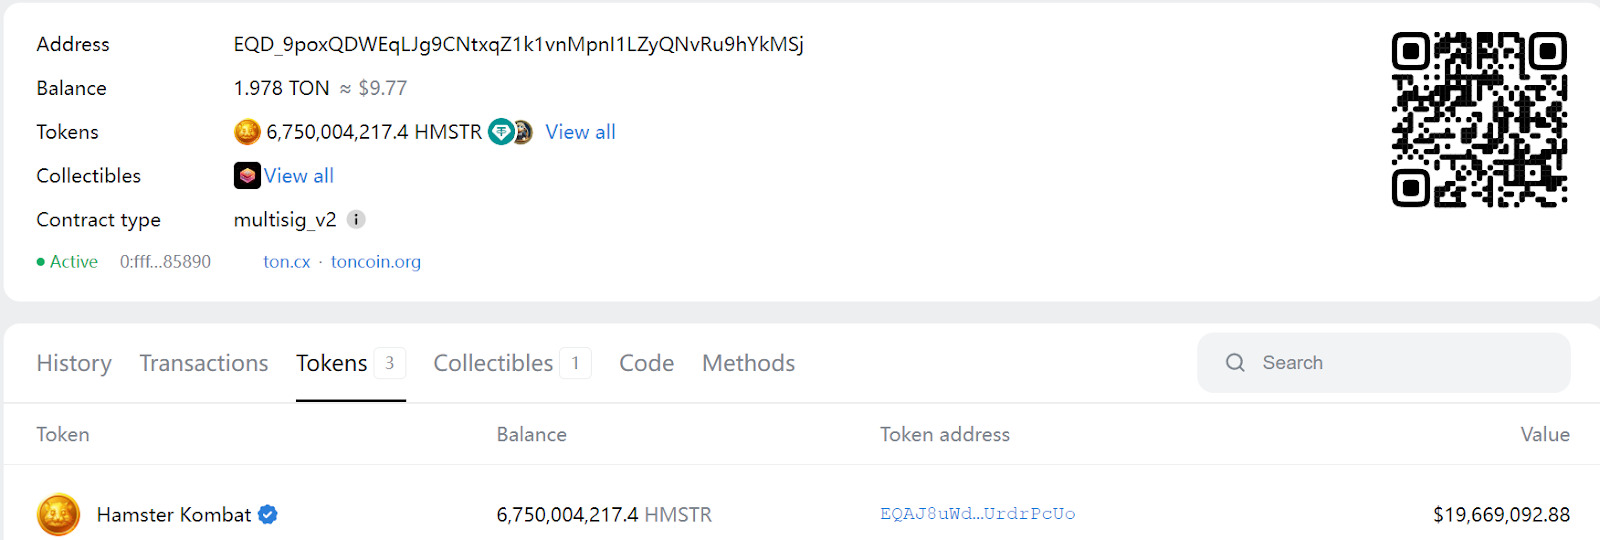1600x540 pixels.
Task: Click the address QR code
Action: click(x=1479, y=120)
